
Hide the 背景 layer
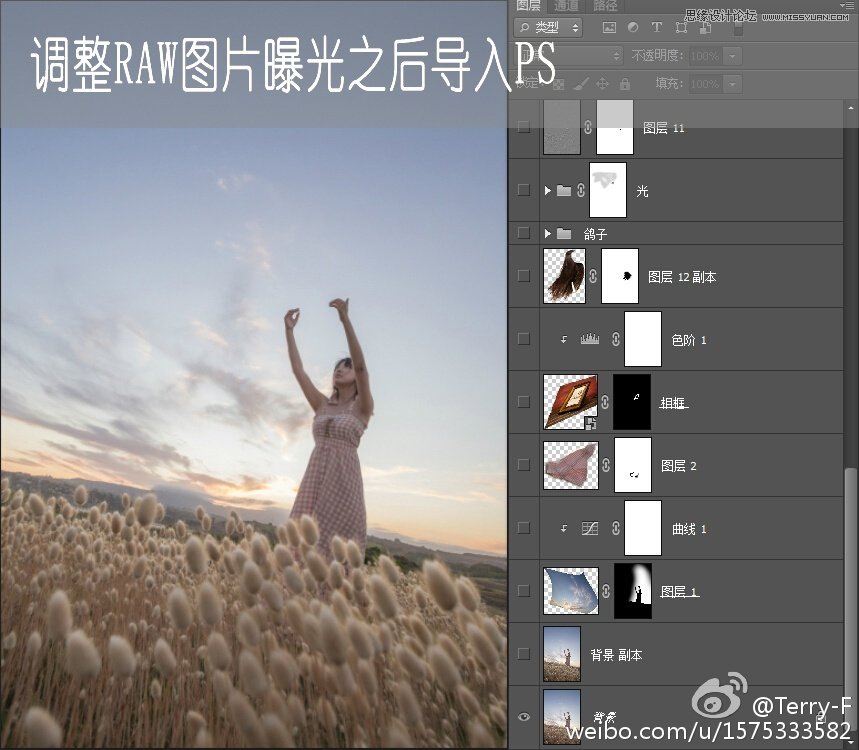point(523,717)
